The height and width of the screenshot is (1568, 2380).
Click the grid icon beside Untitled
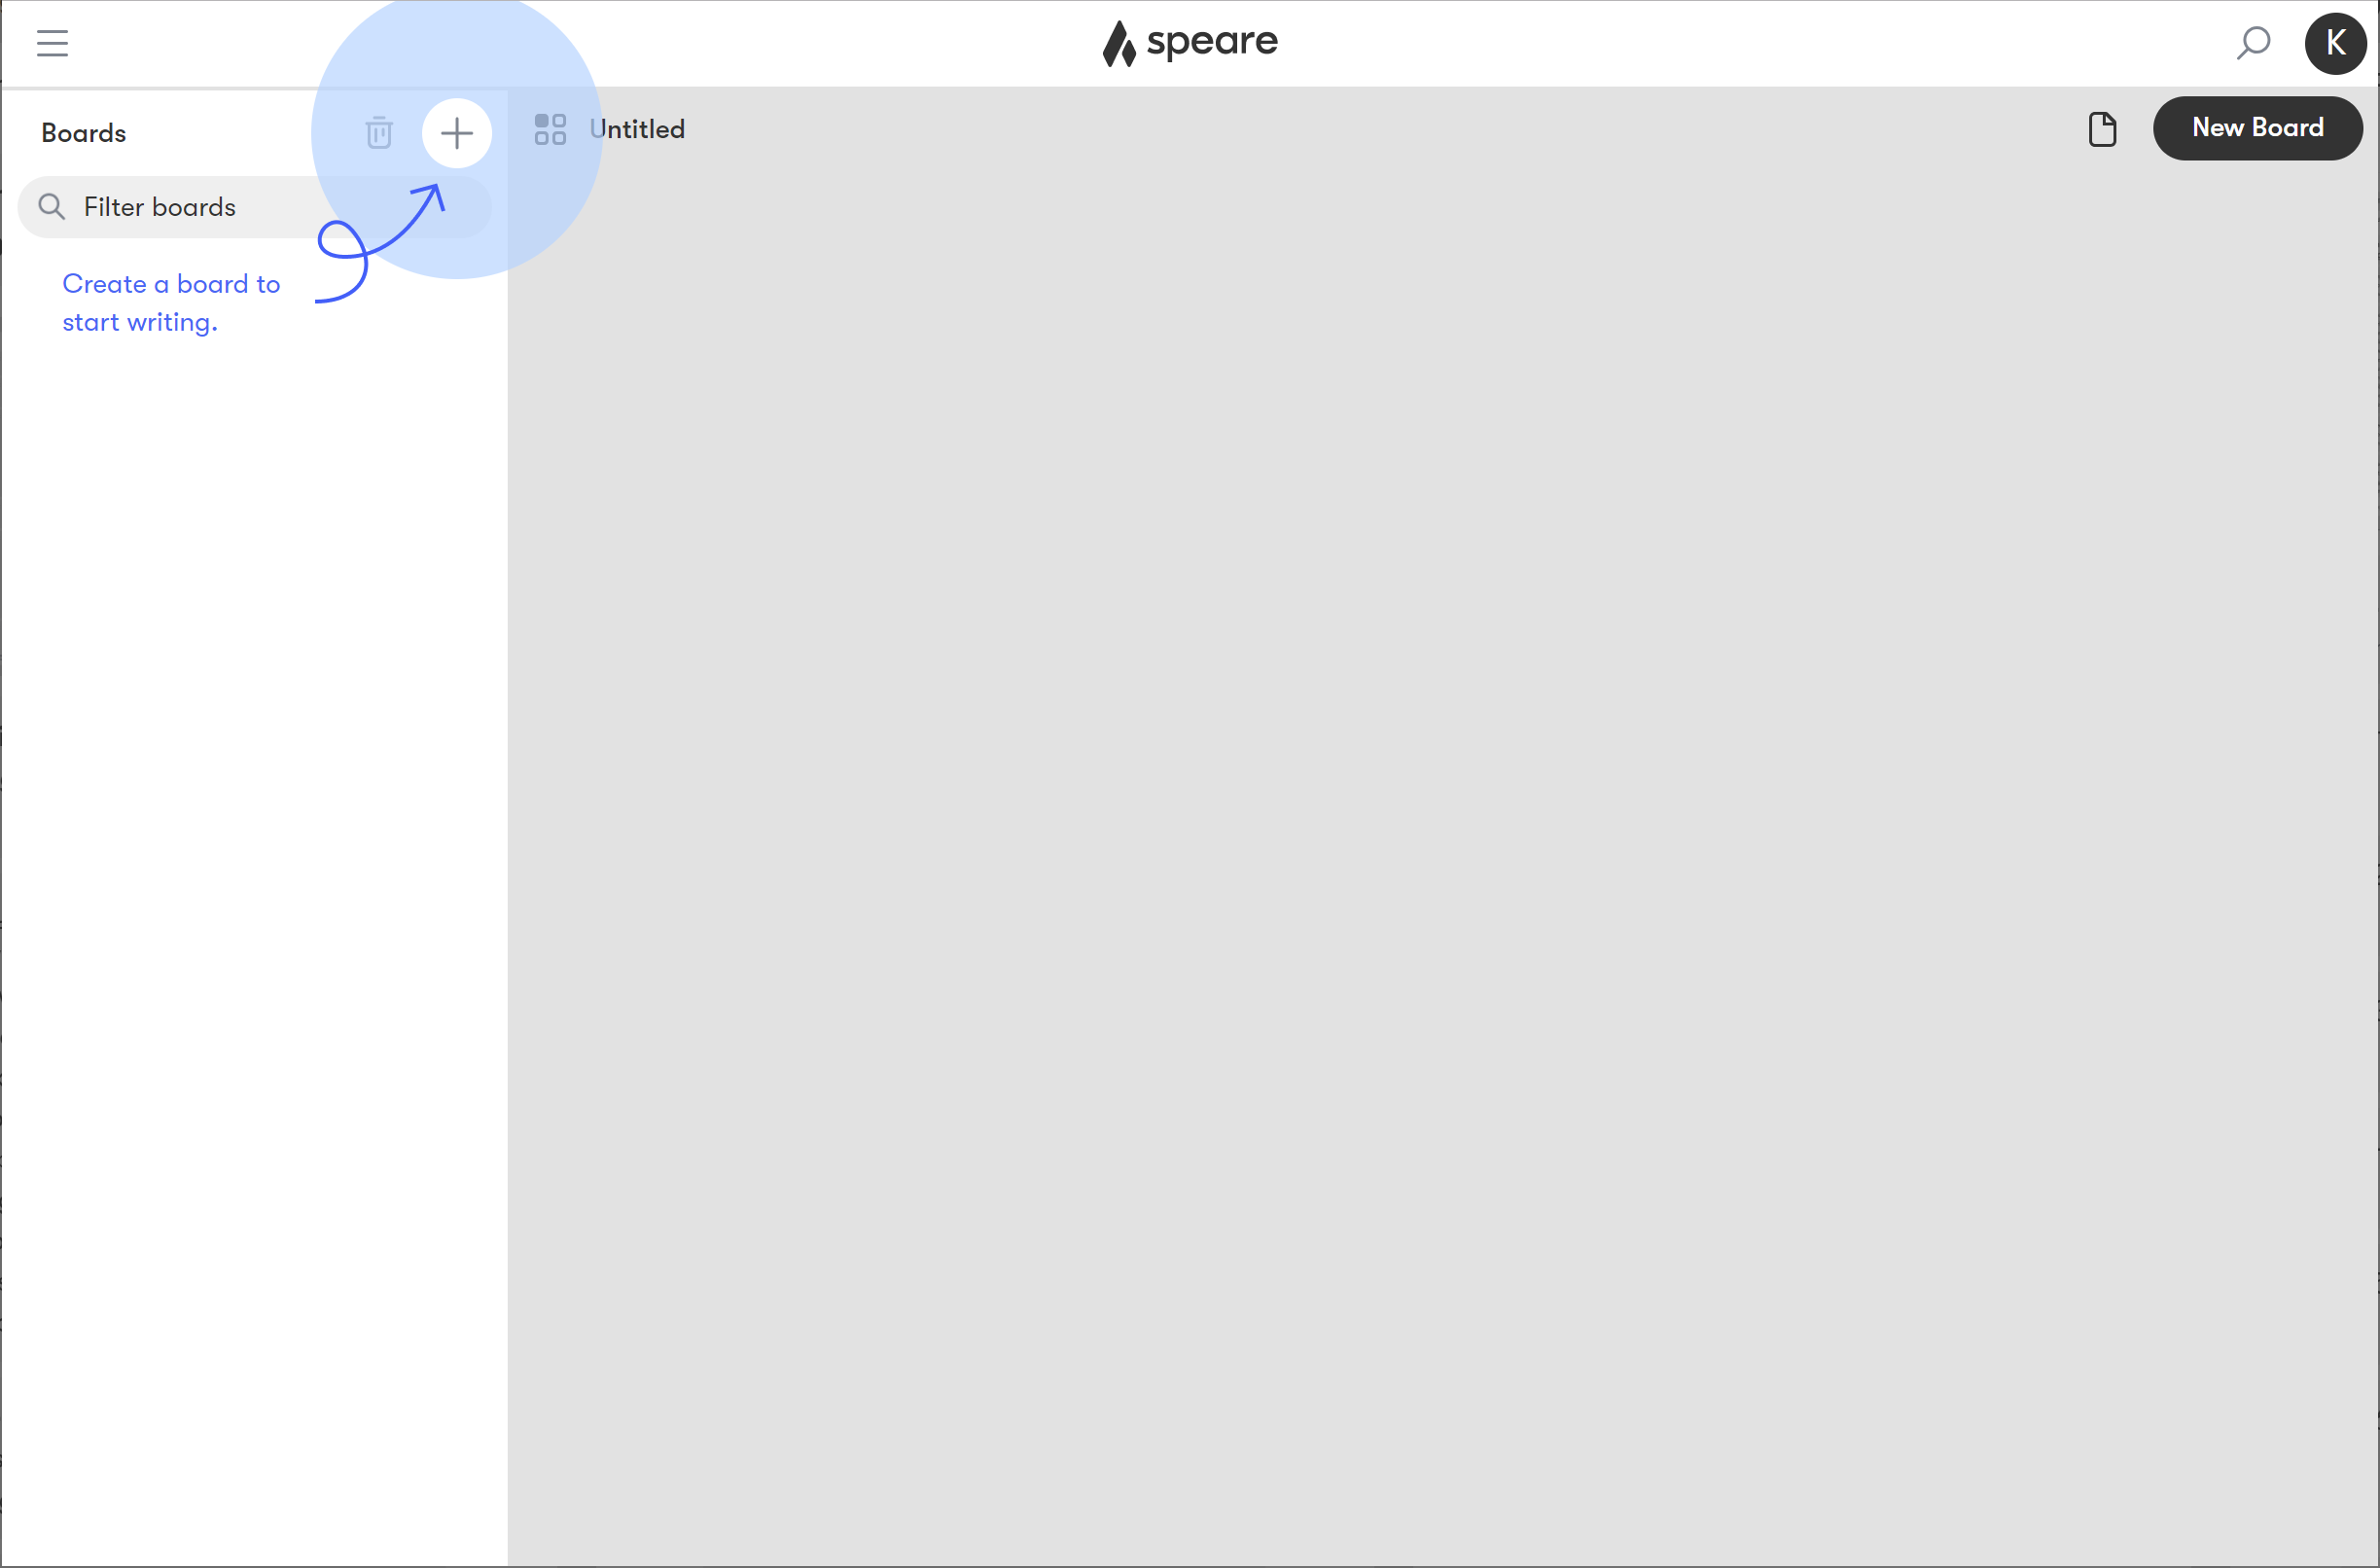[x=550, y=129]
